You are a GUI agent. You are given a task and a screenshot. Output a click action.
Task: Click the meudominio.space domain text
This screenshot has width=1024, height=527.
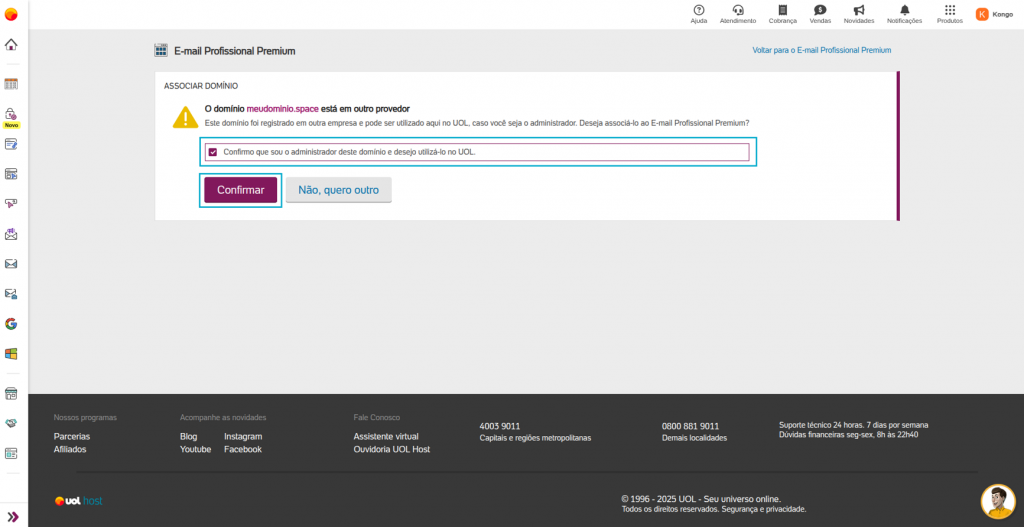click(x=283, y=108)
